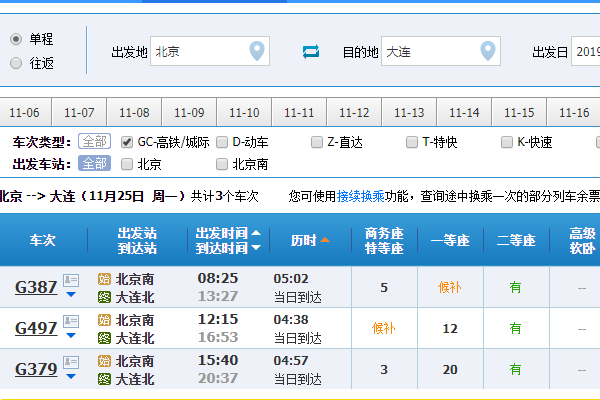600x400 pixels.
Task: Switch to the 11-06 date tab
Action: (24, 112)
